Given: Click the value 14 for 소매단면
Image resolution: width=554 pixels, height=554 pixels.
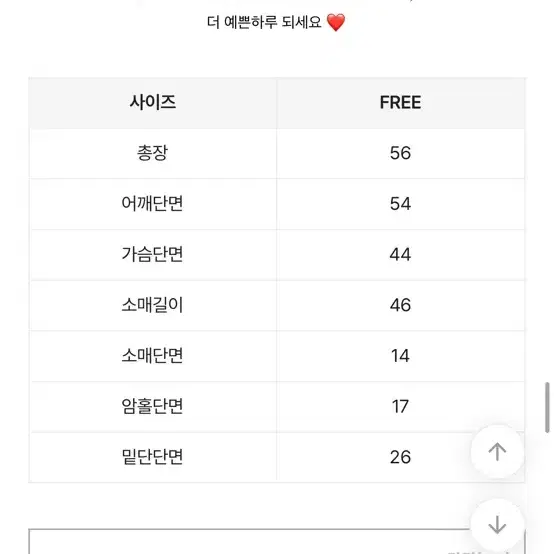Looking at the screenshot, I should click(x=400, y=356).
